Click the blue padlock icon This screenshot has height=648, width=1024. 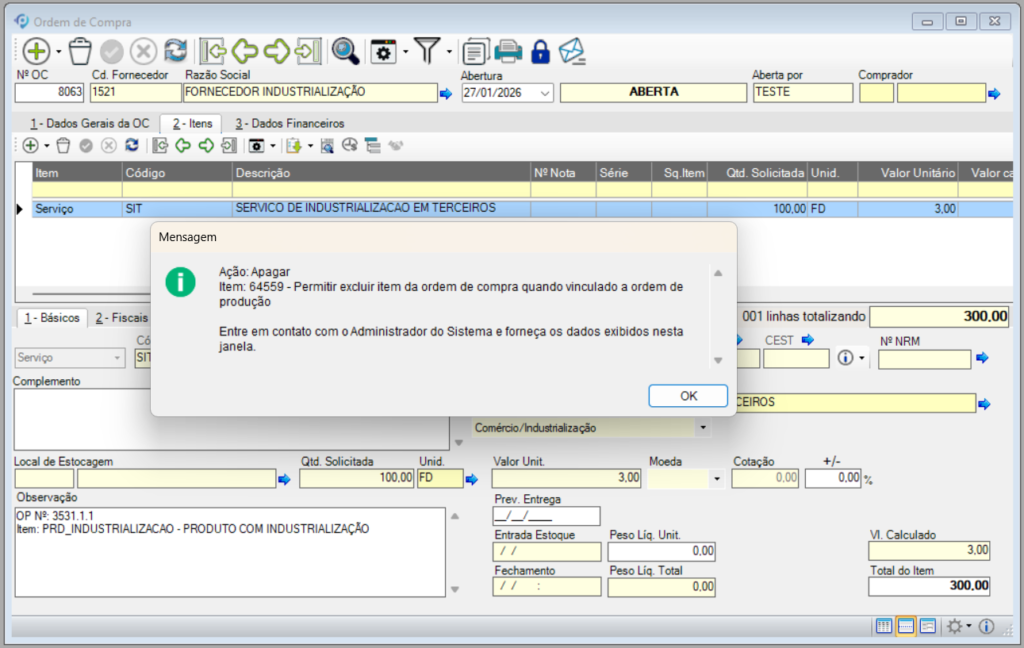tap(540, 51)
